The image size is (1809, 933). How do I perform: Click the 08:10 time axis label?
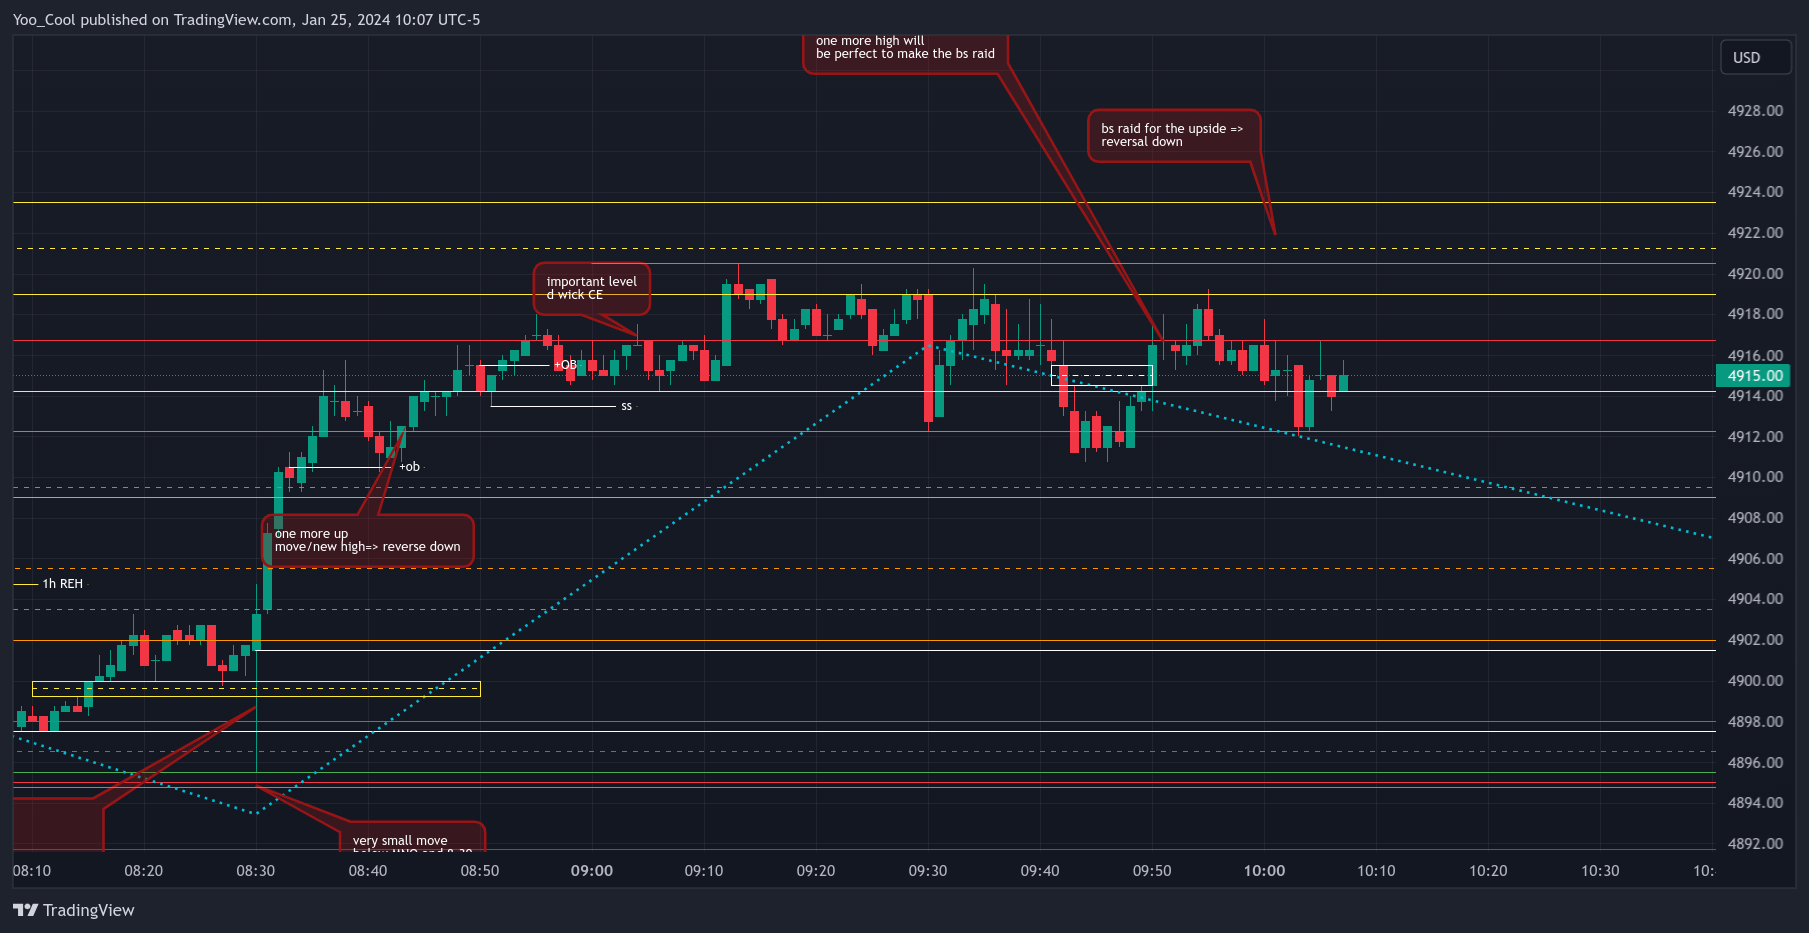pos(32,871)
